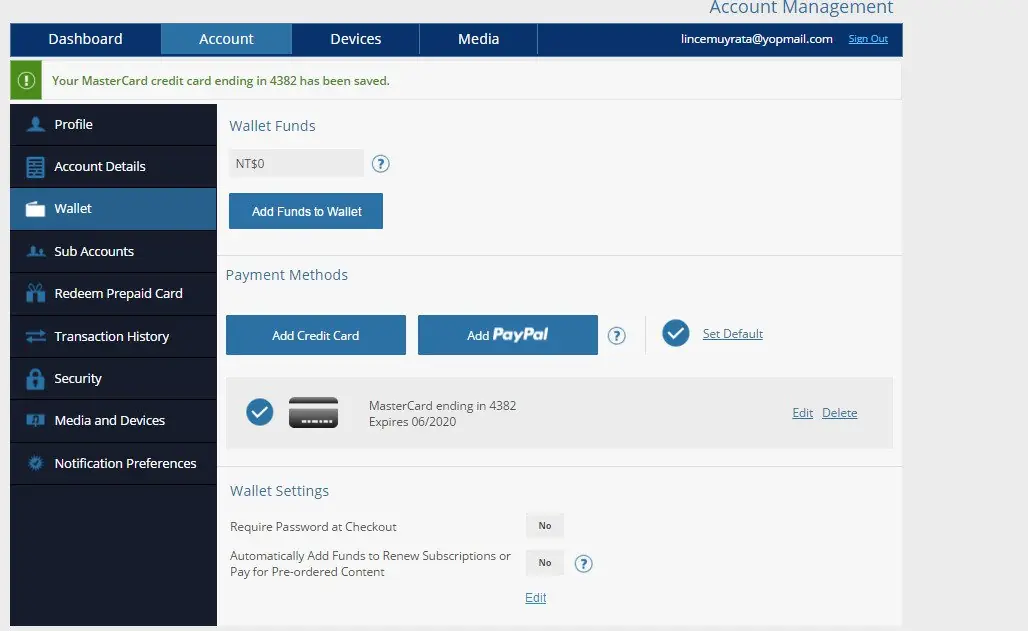Image resolution: width=1028 pixels, height=631 pixels.
Task: Select Wallet in the sidebar
Action: click(113, 209)
